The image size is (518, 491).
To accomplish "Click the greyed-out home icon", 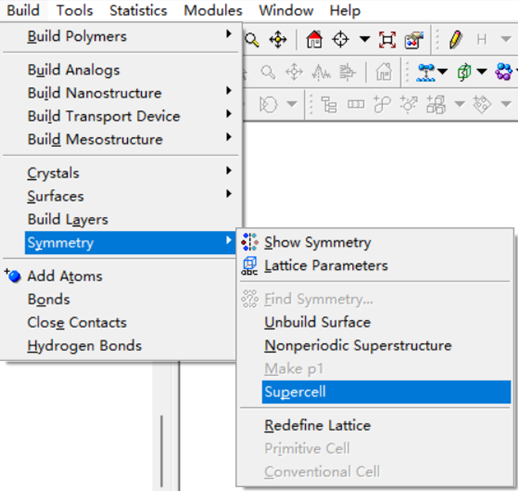I will (384, 72).
